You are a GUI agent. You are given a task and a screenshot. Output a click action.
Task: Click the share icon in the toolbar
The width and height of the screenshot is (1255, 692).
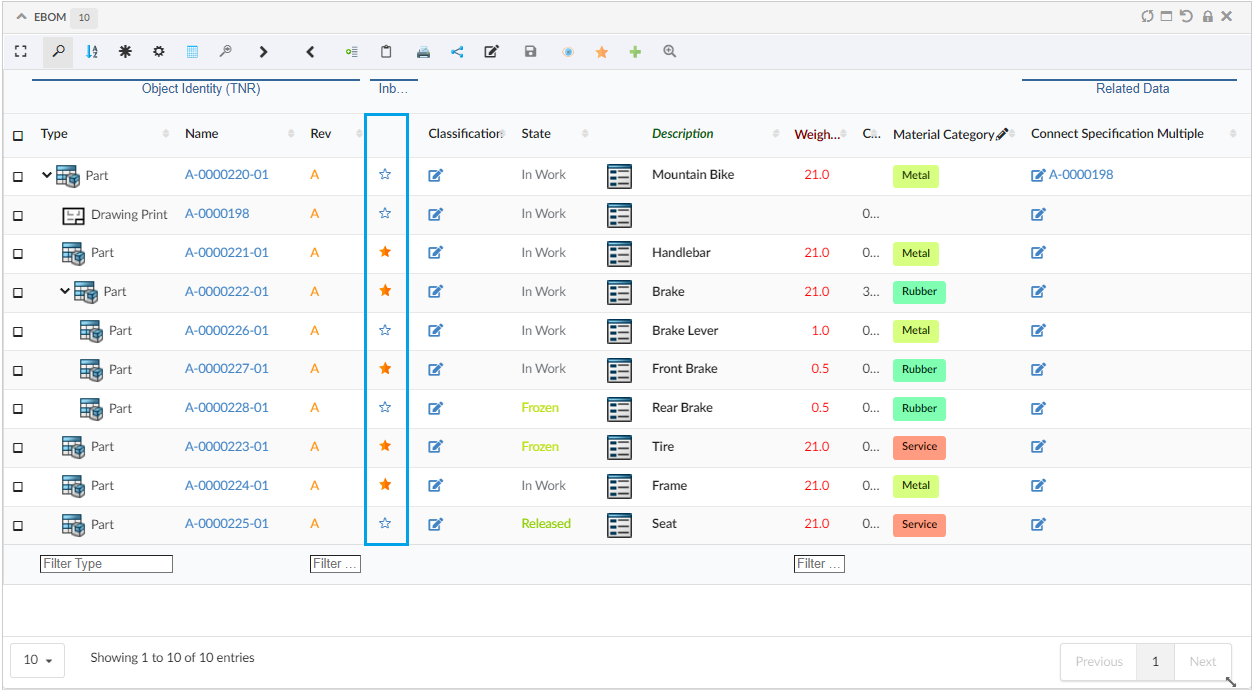click(457, 52)
